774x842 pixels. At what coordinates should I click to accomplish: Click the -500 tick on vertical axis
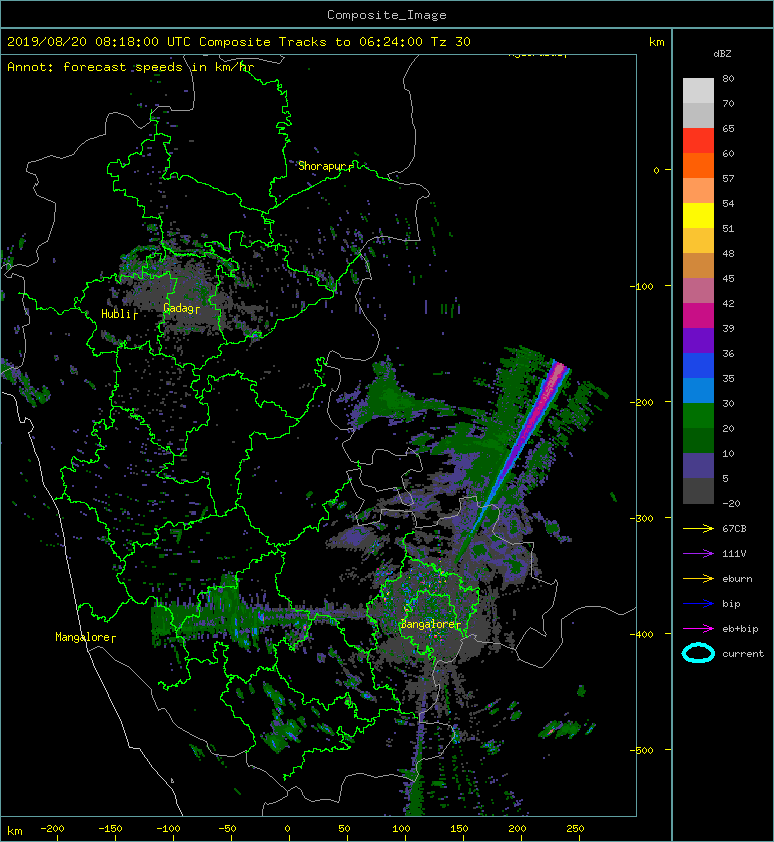coord(641,750)
